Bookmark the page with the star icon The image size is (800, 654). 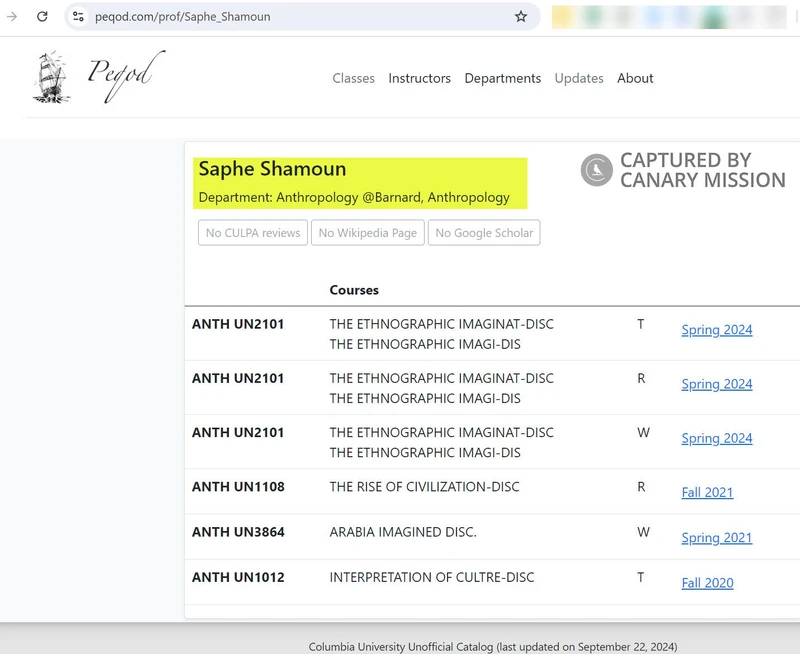[519, 16]
